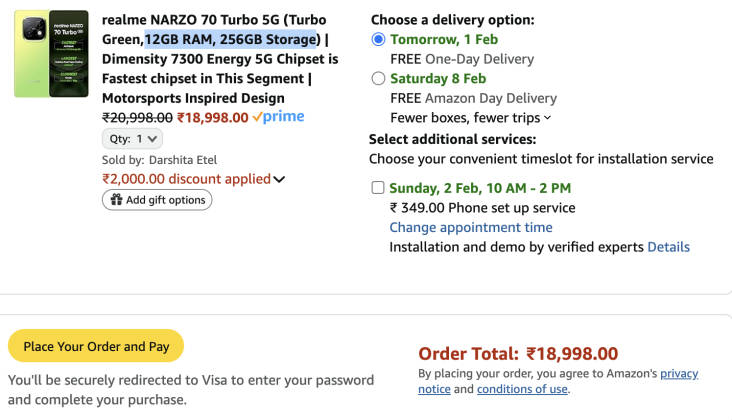Select Tomorrow, 1 Feb delivery option
732x420 pixels.
click(x=378, y=39)
